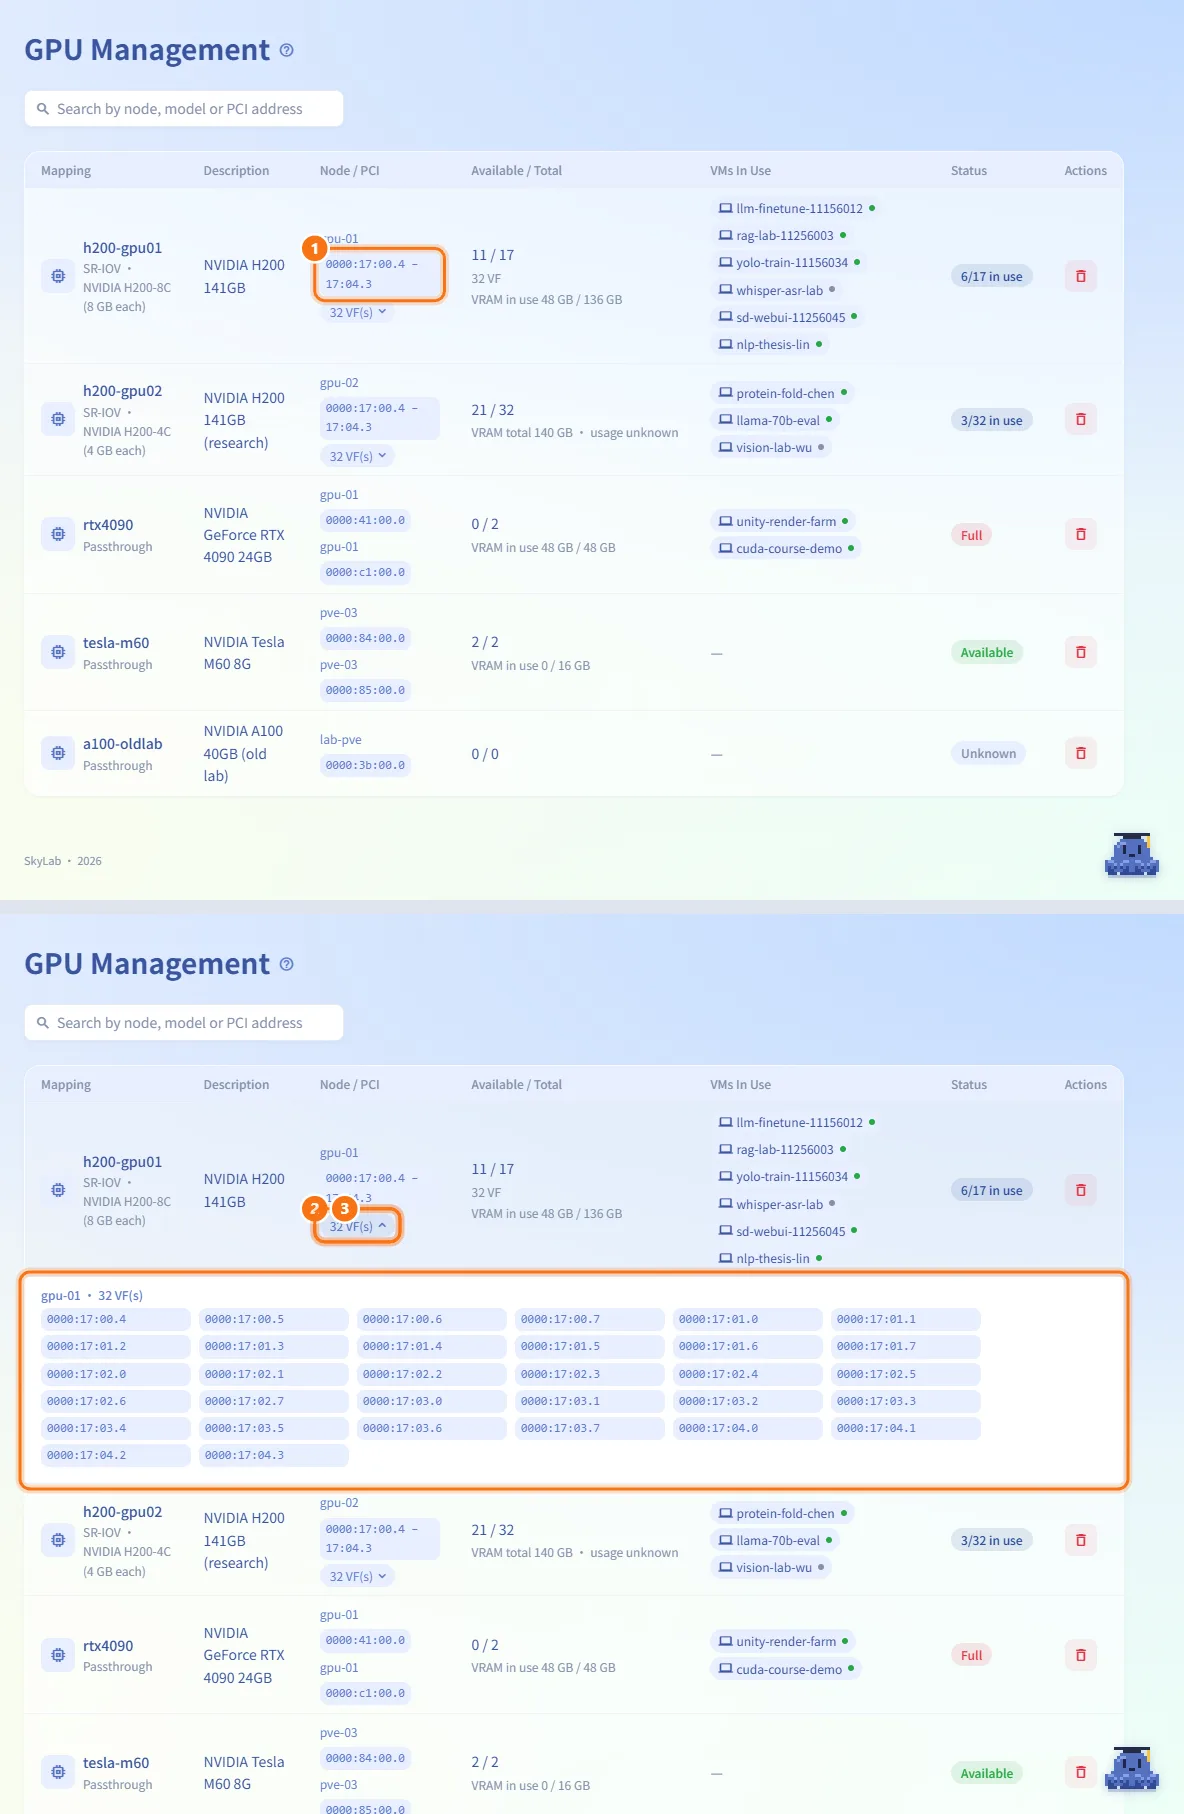Open sd-webui-11256045 VM in the upper view

click(788, 317)
